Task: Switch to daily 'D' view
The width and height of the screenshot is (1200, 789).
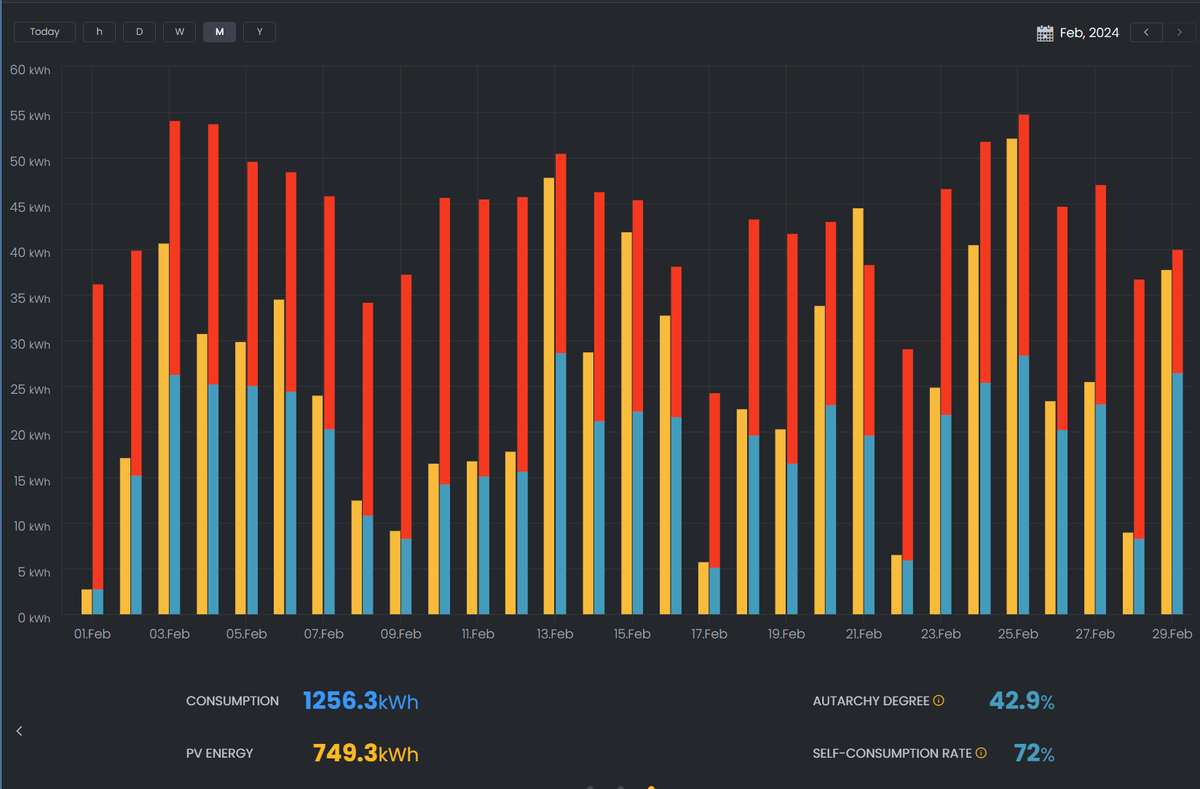Action: point(139,32)
